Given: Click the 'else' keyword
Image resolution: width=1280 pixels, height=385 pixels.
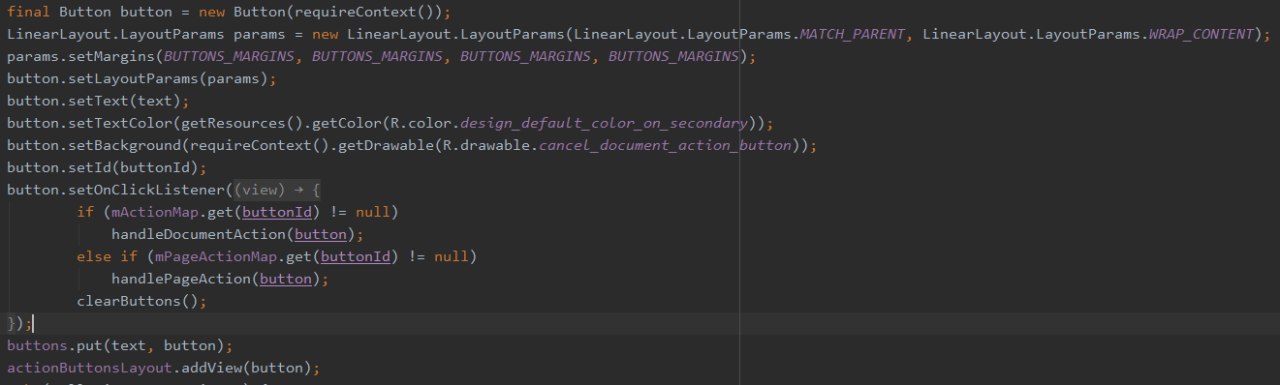Looking at the screenshot, I should (x=94, y=256).
